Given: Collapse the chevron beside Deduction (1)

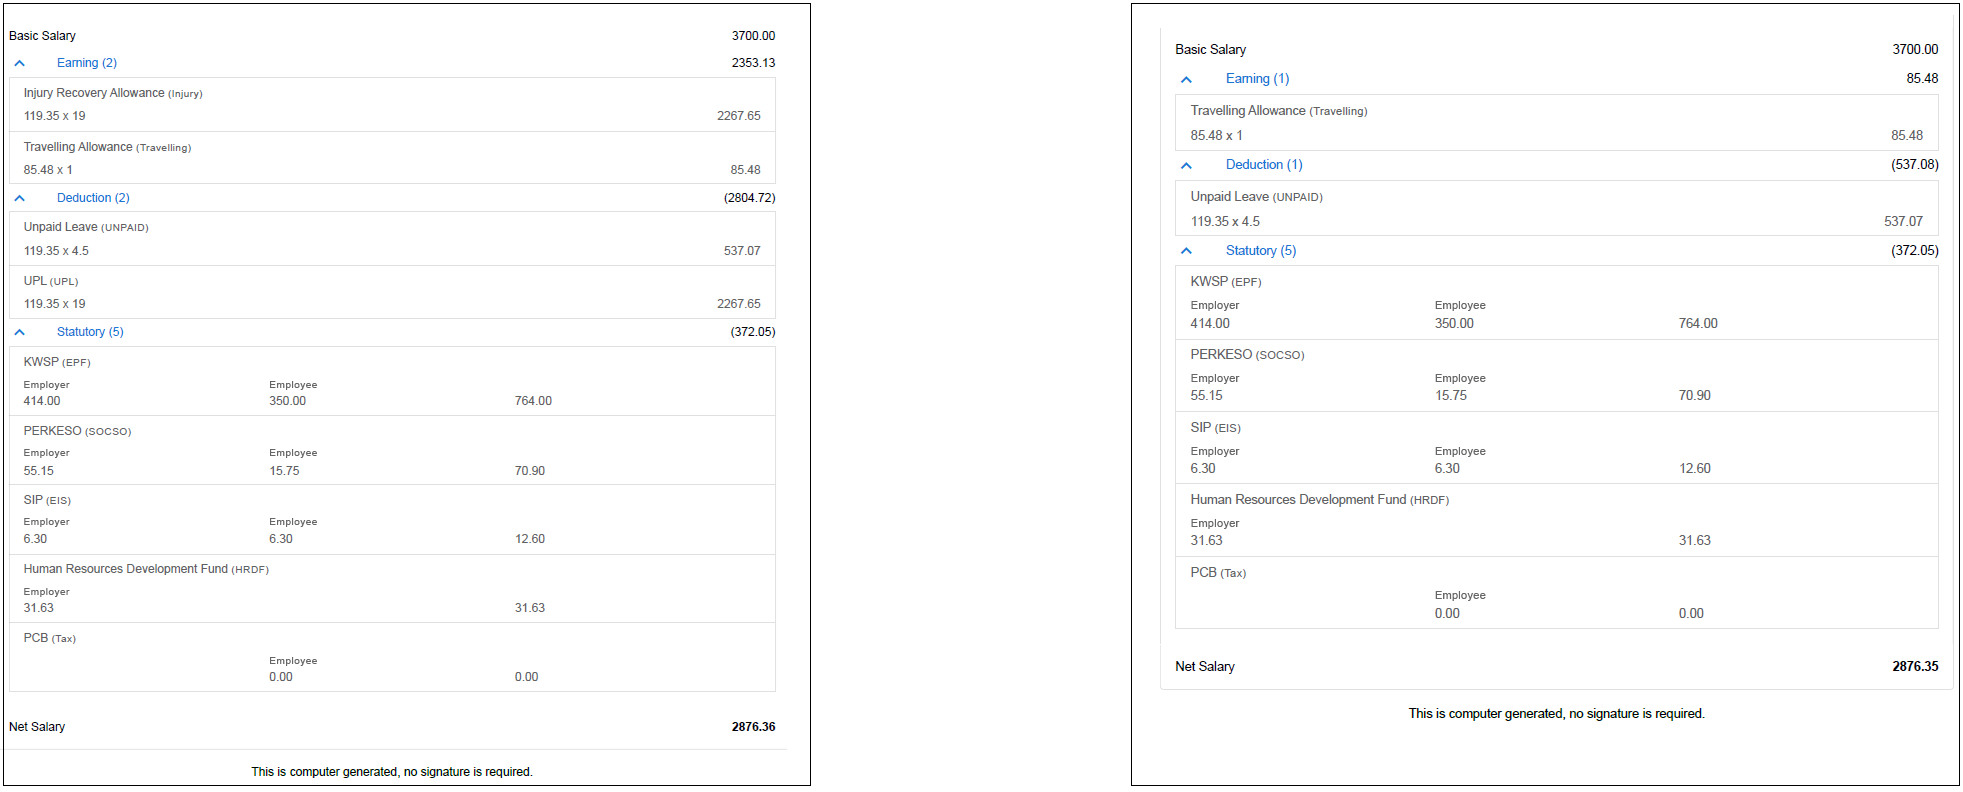Looking at the screenshot, I should click(1186, 165).
